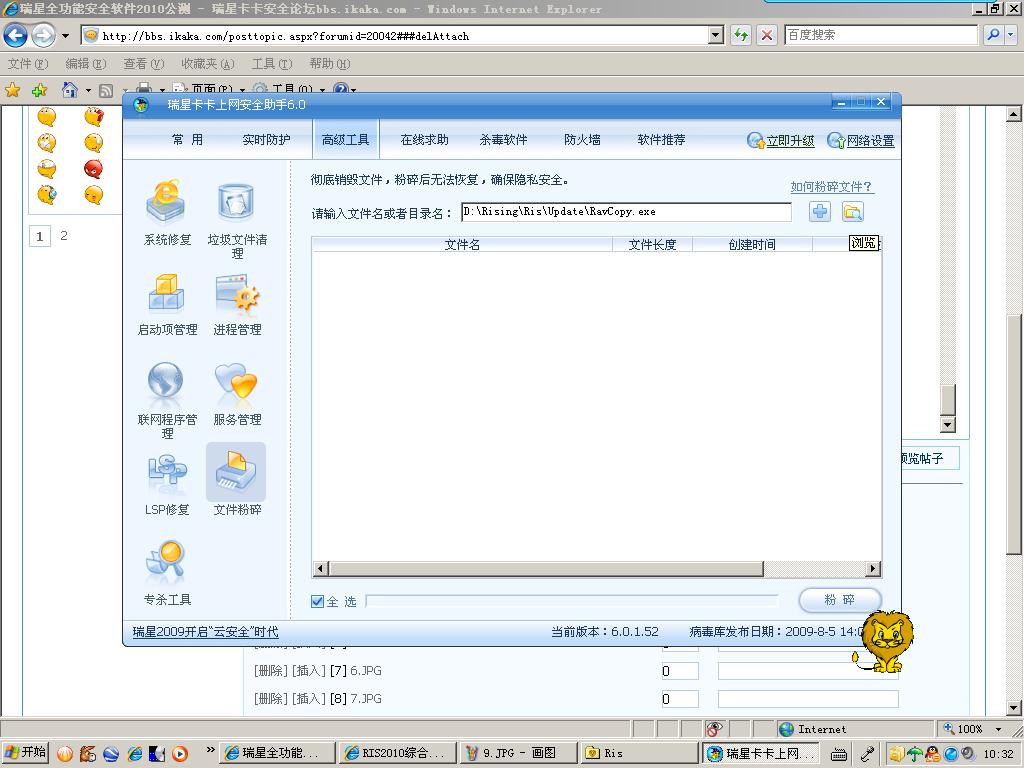The width and height of the screenshot is (1024, 768).
Task: Open the IE 工具(T) menu
Action: tap(272, 63)
